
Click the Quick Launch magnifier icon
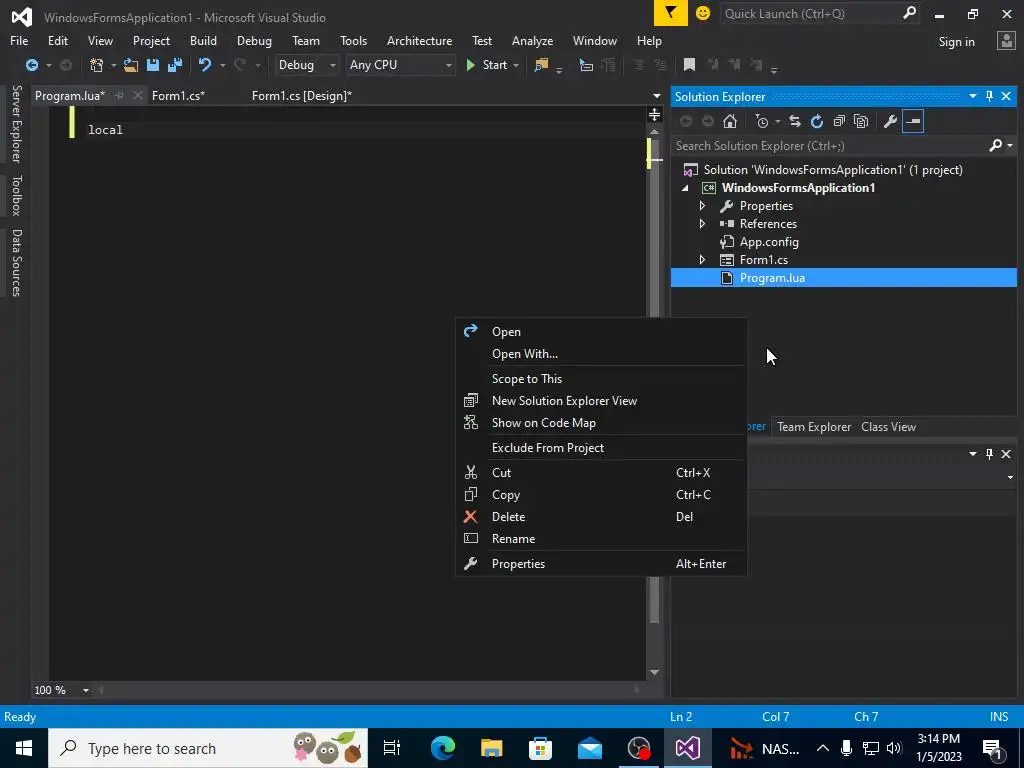point(909,13)
